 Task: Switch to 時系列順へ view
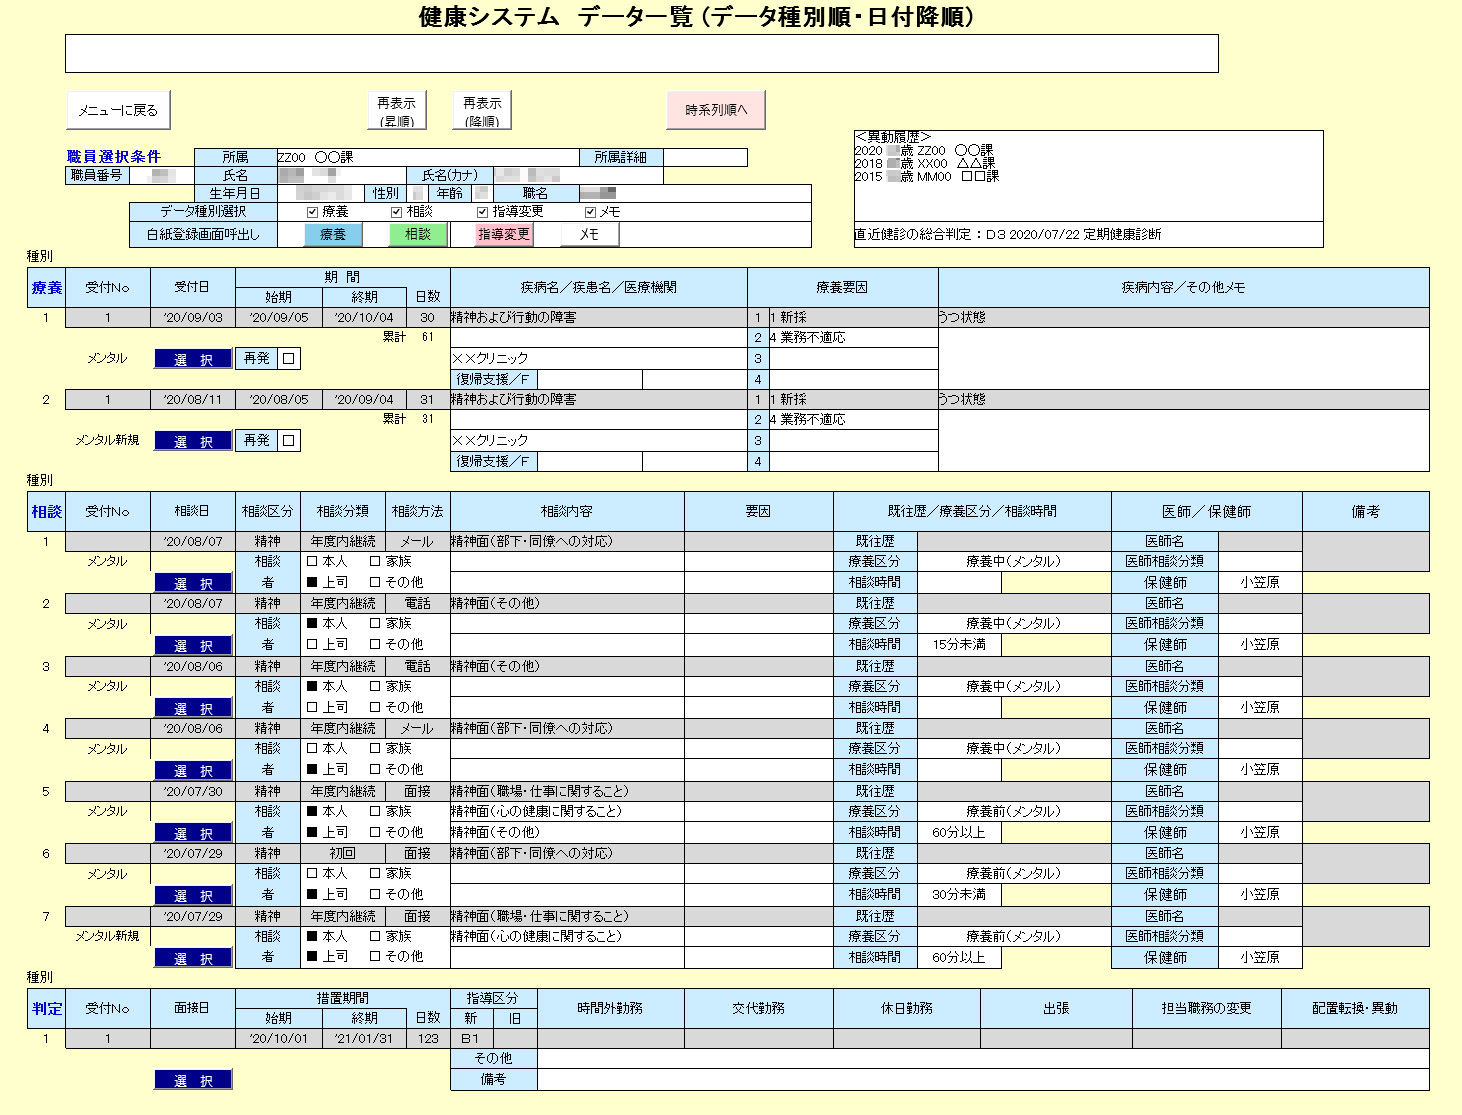point(716,110)
